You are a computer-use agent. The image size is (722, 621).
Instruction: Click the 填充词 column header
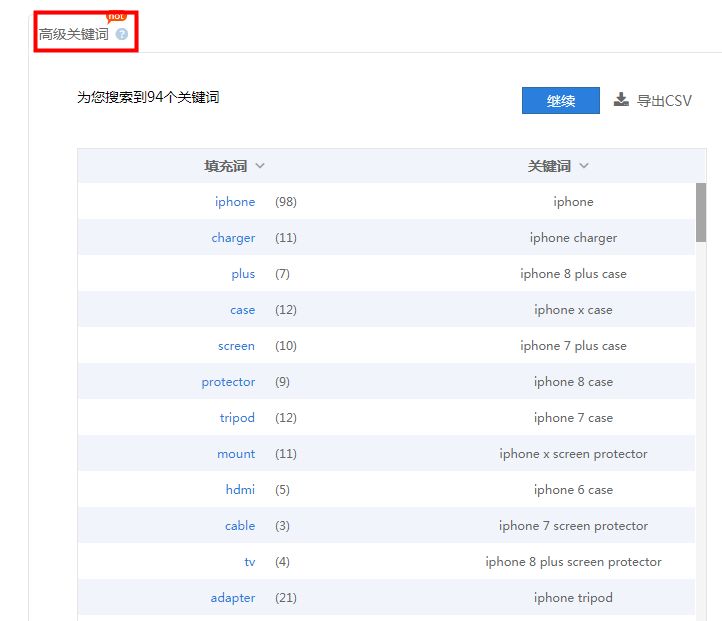pos(226,166)
